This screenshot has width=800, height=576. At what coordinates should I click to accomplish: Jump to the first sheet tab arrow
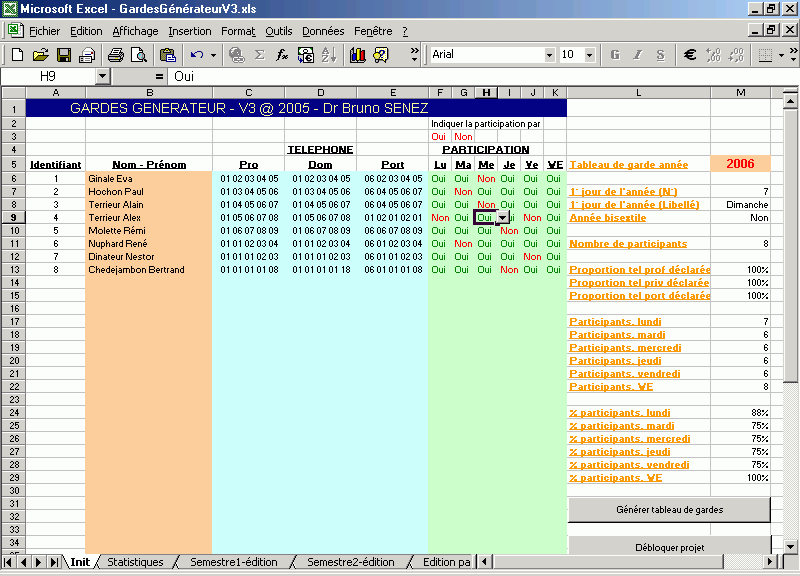coord(8,562)
